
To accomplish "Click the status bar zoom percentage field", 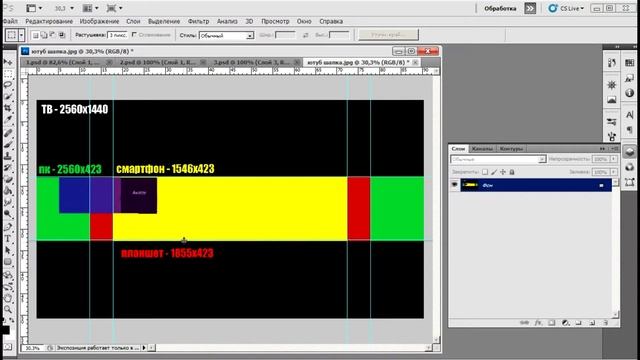I will 33,348.
